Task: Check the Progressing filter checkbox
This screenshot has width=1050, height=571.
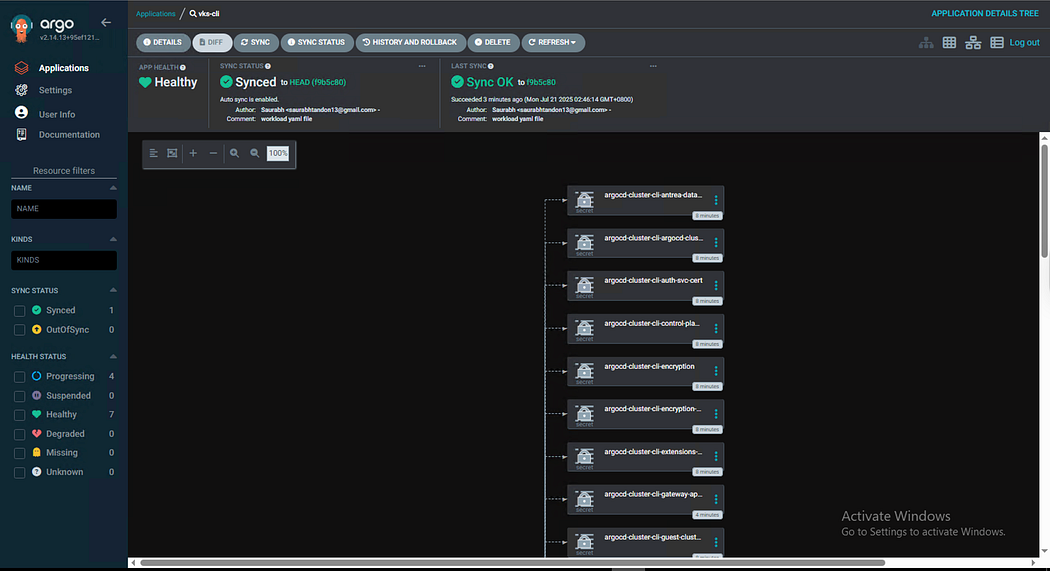Action: 19,377
